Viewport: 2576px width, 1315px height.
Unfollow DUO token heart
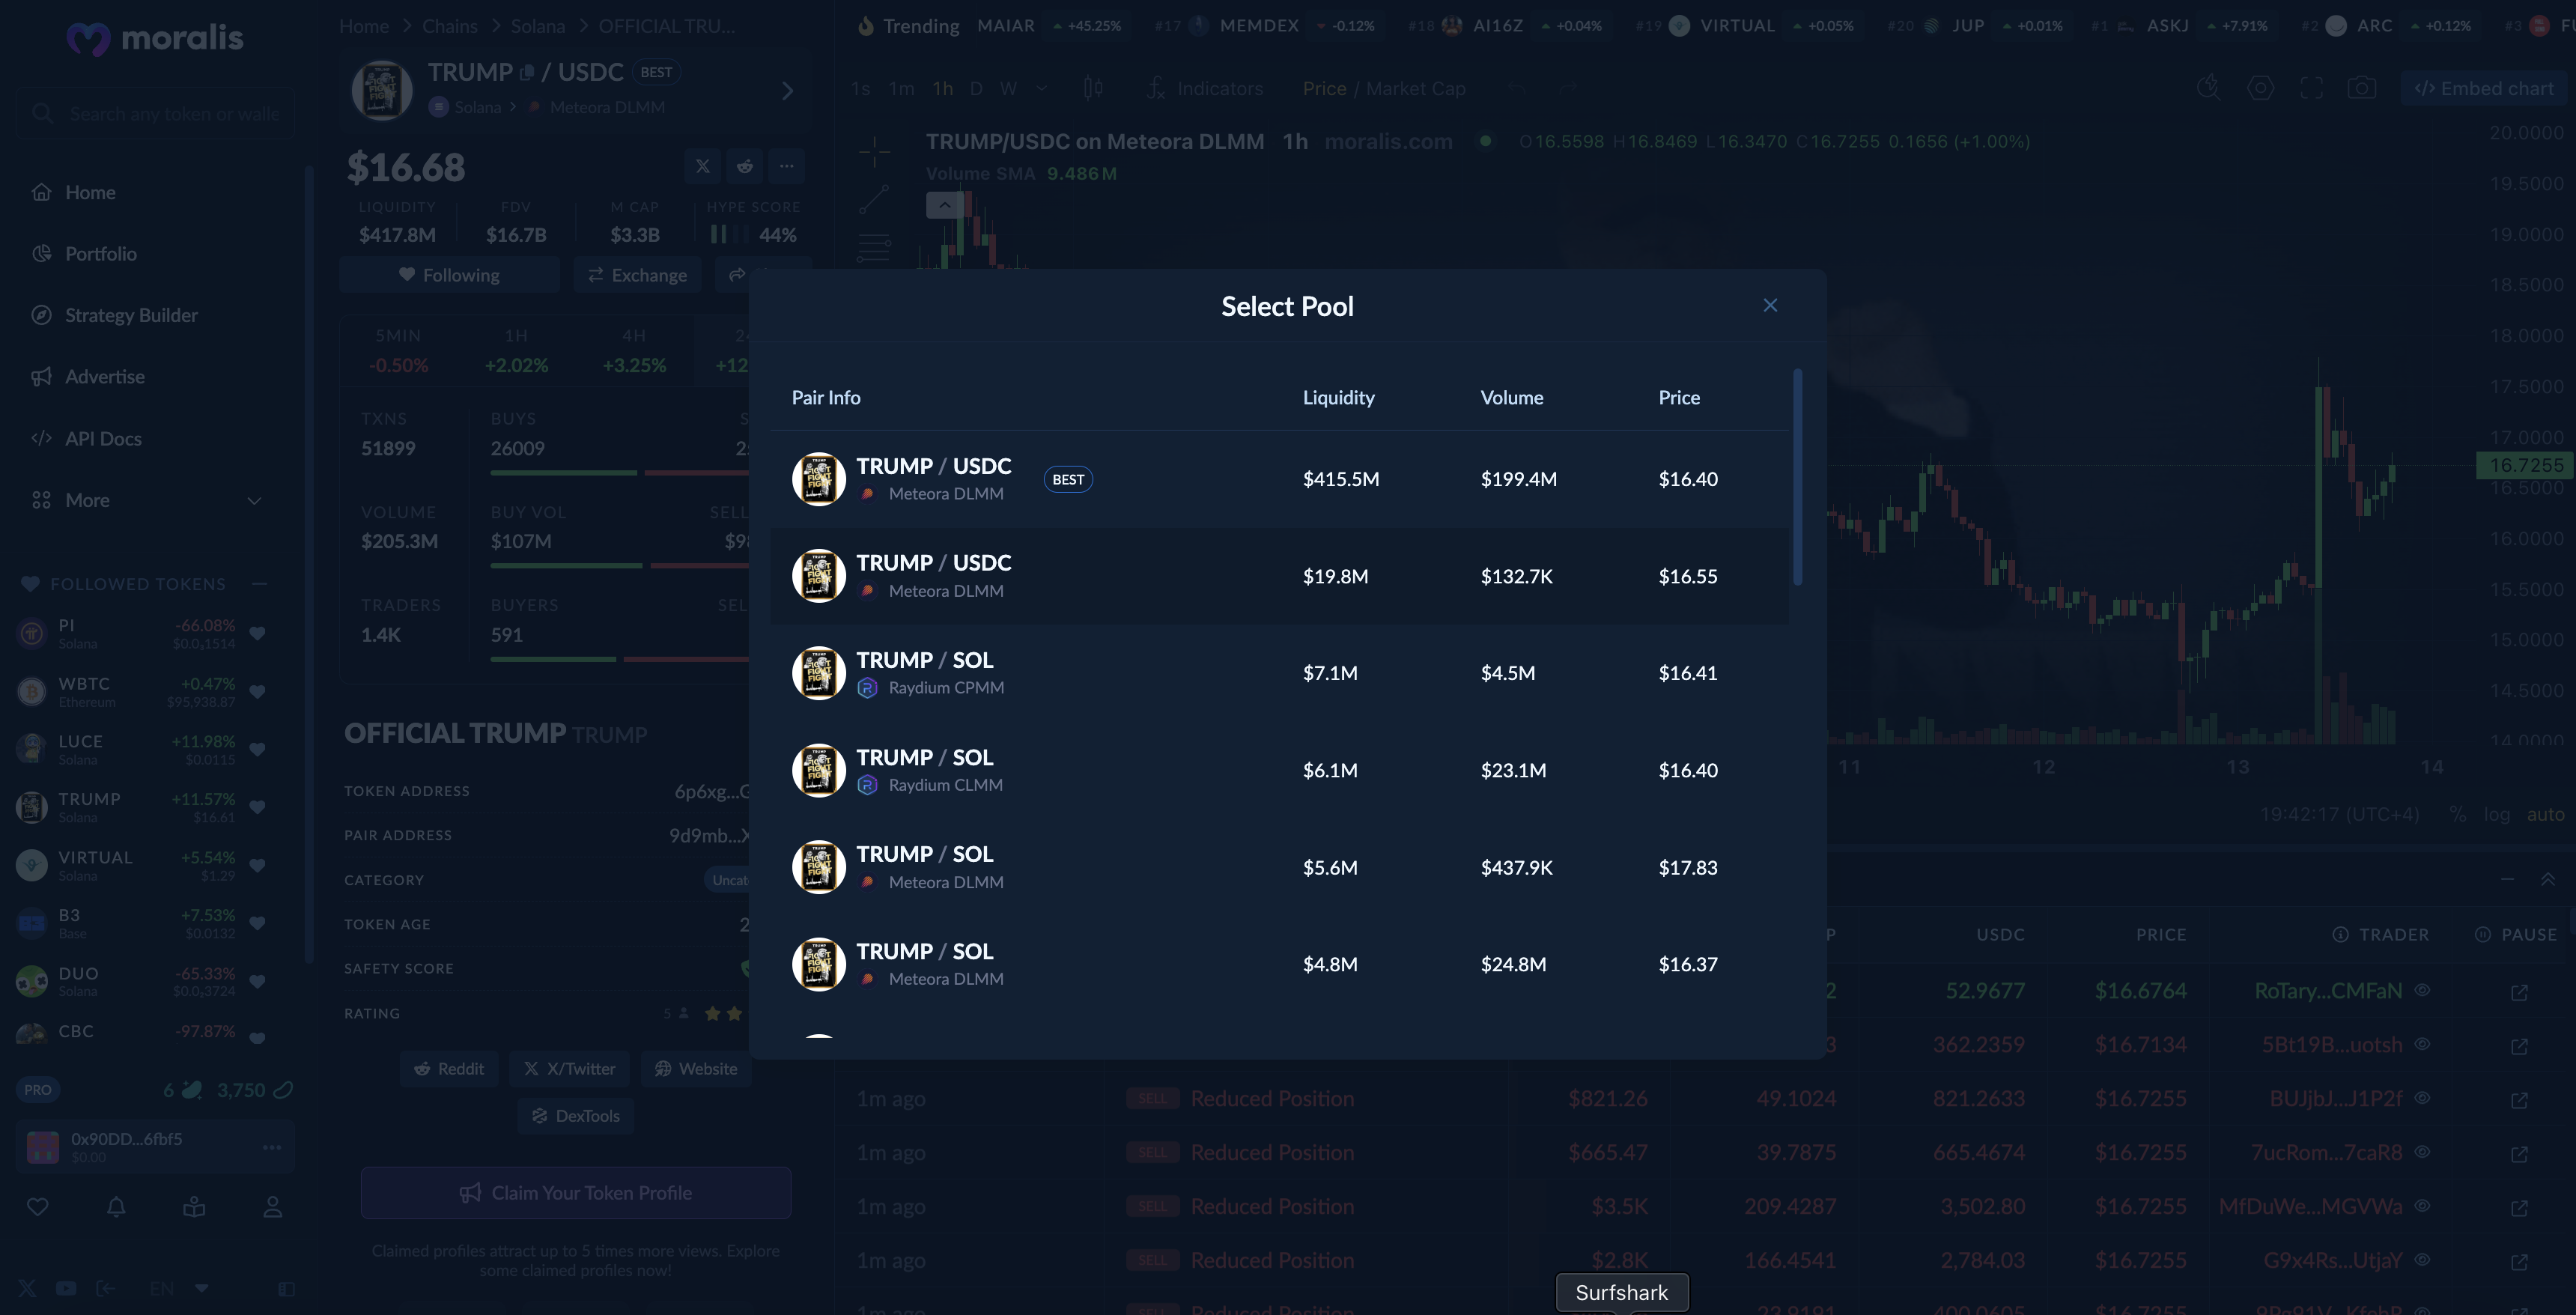pyautogui.click(x=257, y=981)
